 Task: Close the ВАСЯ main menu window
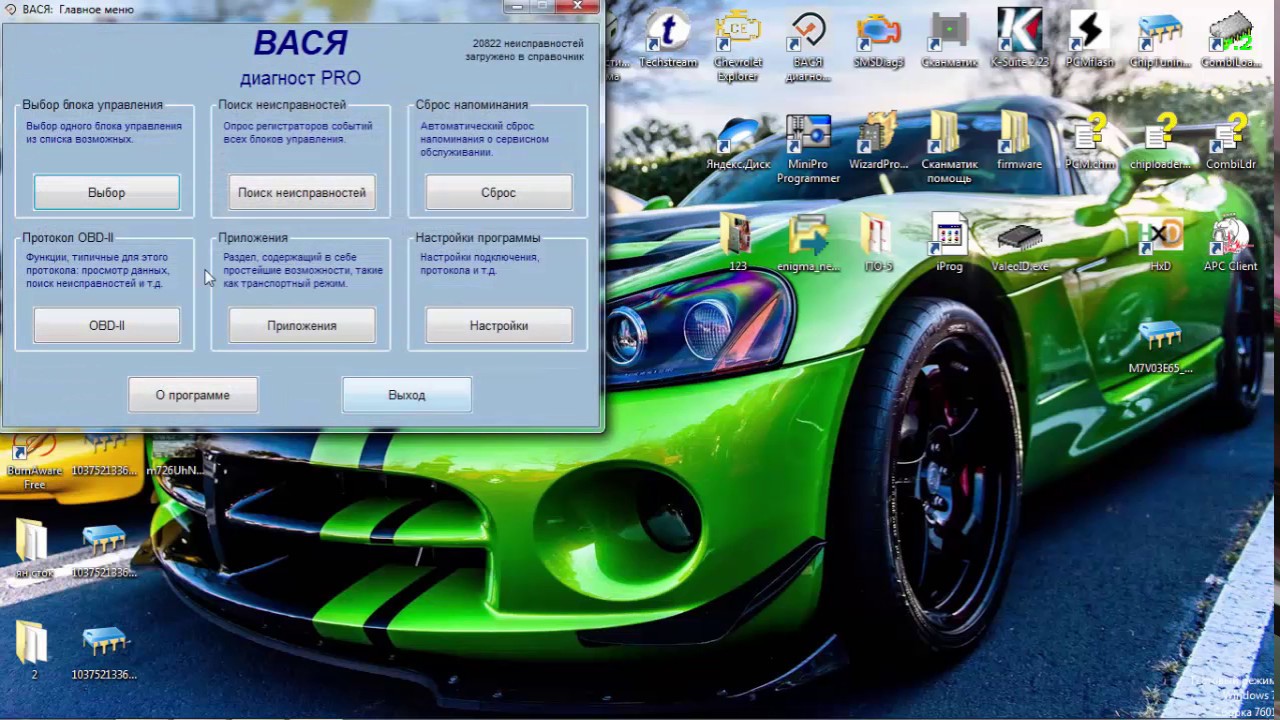[x=578, y=7]
